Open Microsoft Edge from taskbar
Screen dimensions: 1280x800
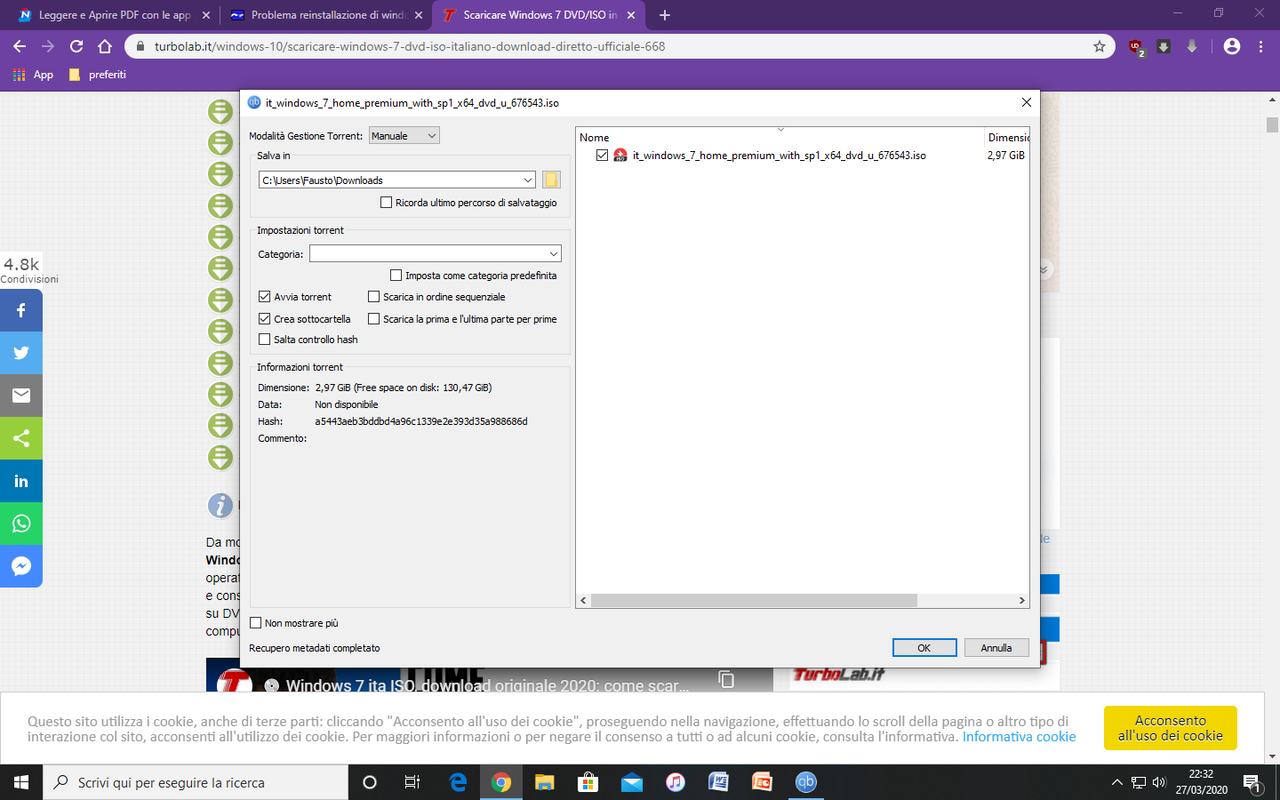[459, 782]
